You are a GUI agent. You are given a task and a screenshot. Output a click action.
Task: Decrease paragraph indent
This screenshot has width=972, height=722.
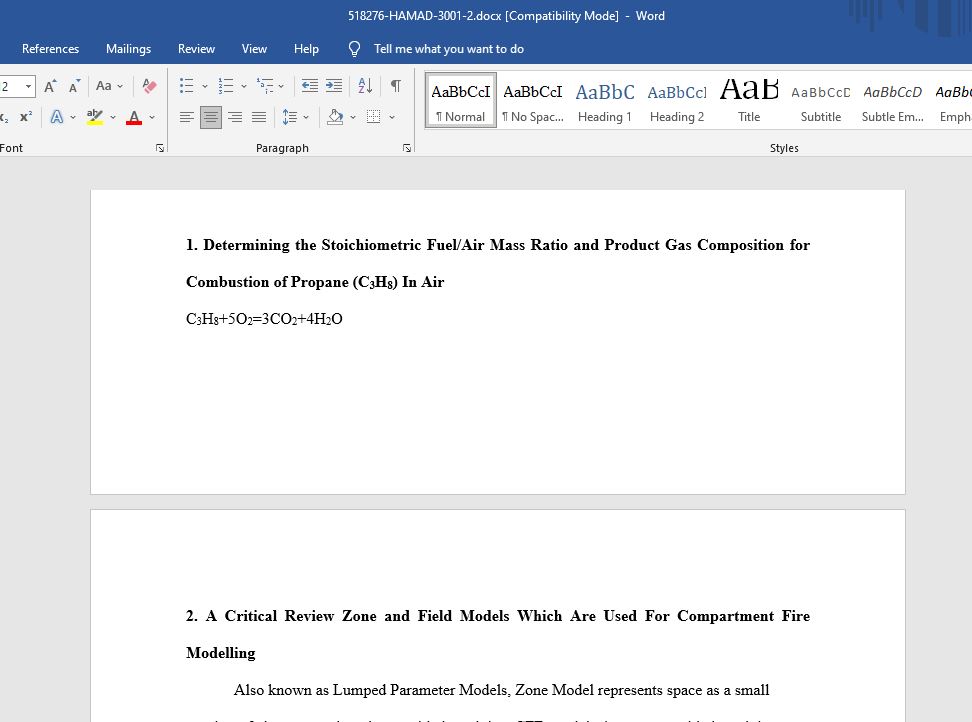click(x=309, y=86)
